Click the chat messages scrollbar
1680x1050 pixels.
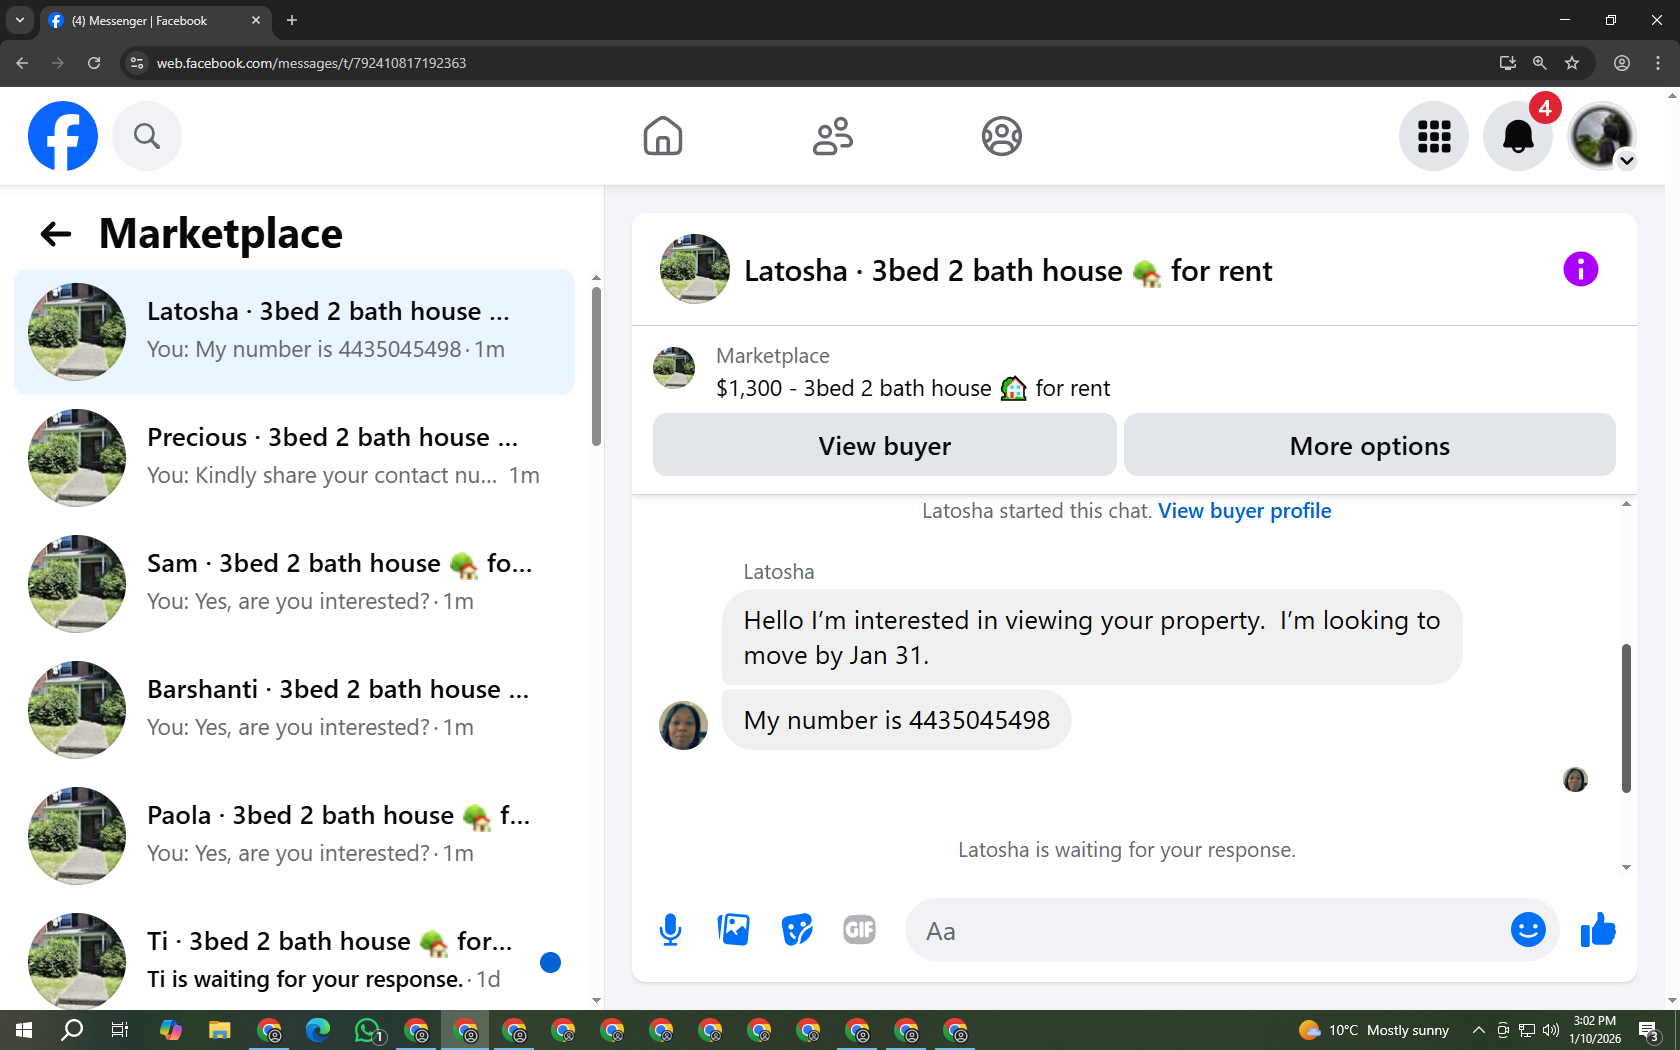[x=1626, y=718]
